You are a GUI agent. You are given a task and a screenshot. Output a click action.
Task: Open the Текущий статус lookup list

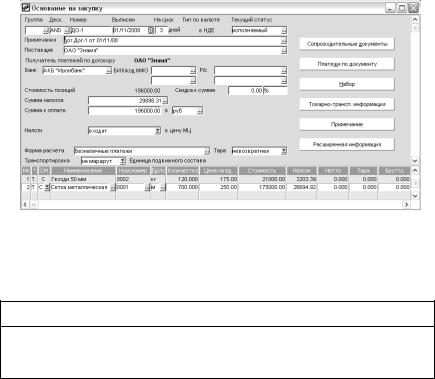[x=284, y=31]
